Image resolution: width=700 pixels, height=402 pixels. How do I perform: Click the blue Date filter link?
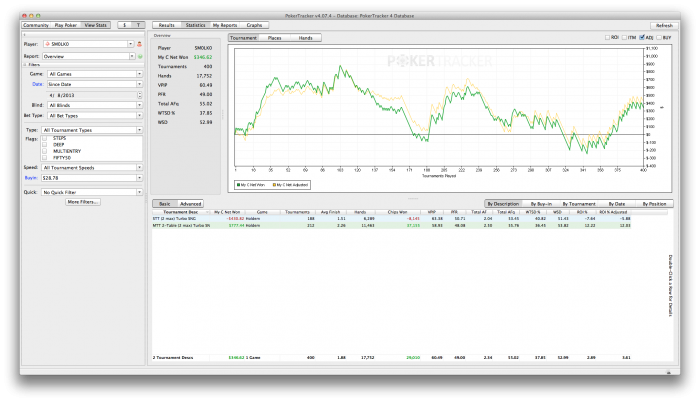point(38,84)
